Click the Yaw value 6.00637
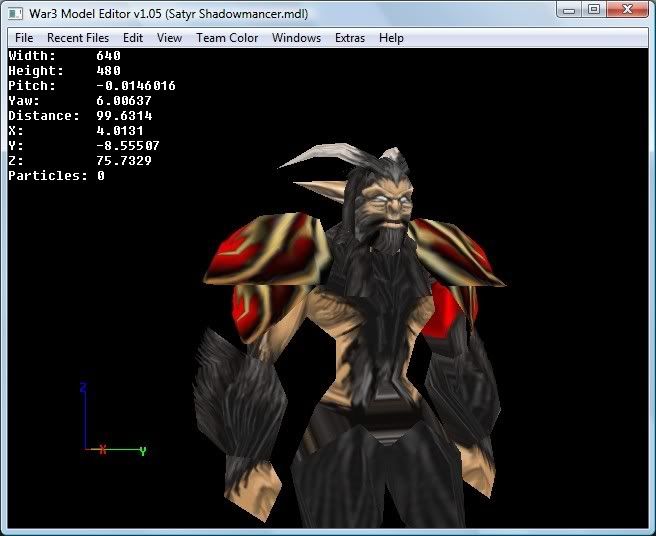Screen dimensions: 656x536 point(124,101)
